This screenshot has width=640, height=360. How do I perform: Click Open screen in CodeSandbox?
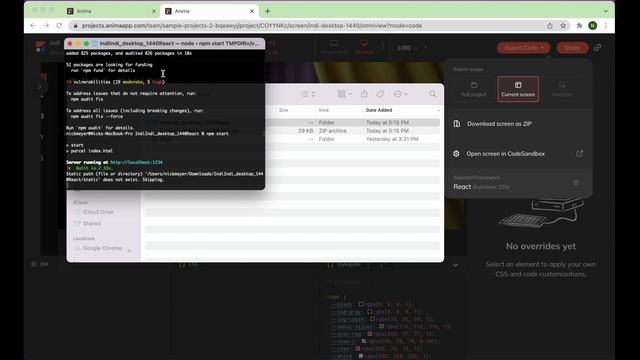(505, 154)
